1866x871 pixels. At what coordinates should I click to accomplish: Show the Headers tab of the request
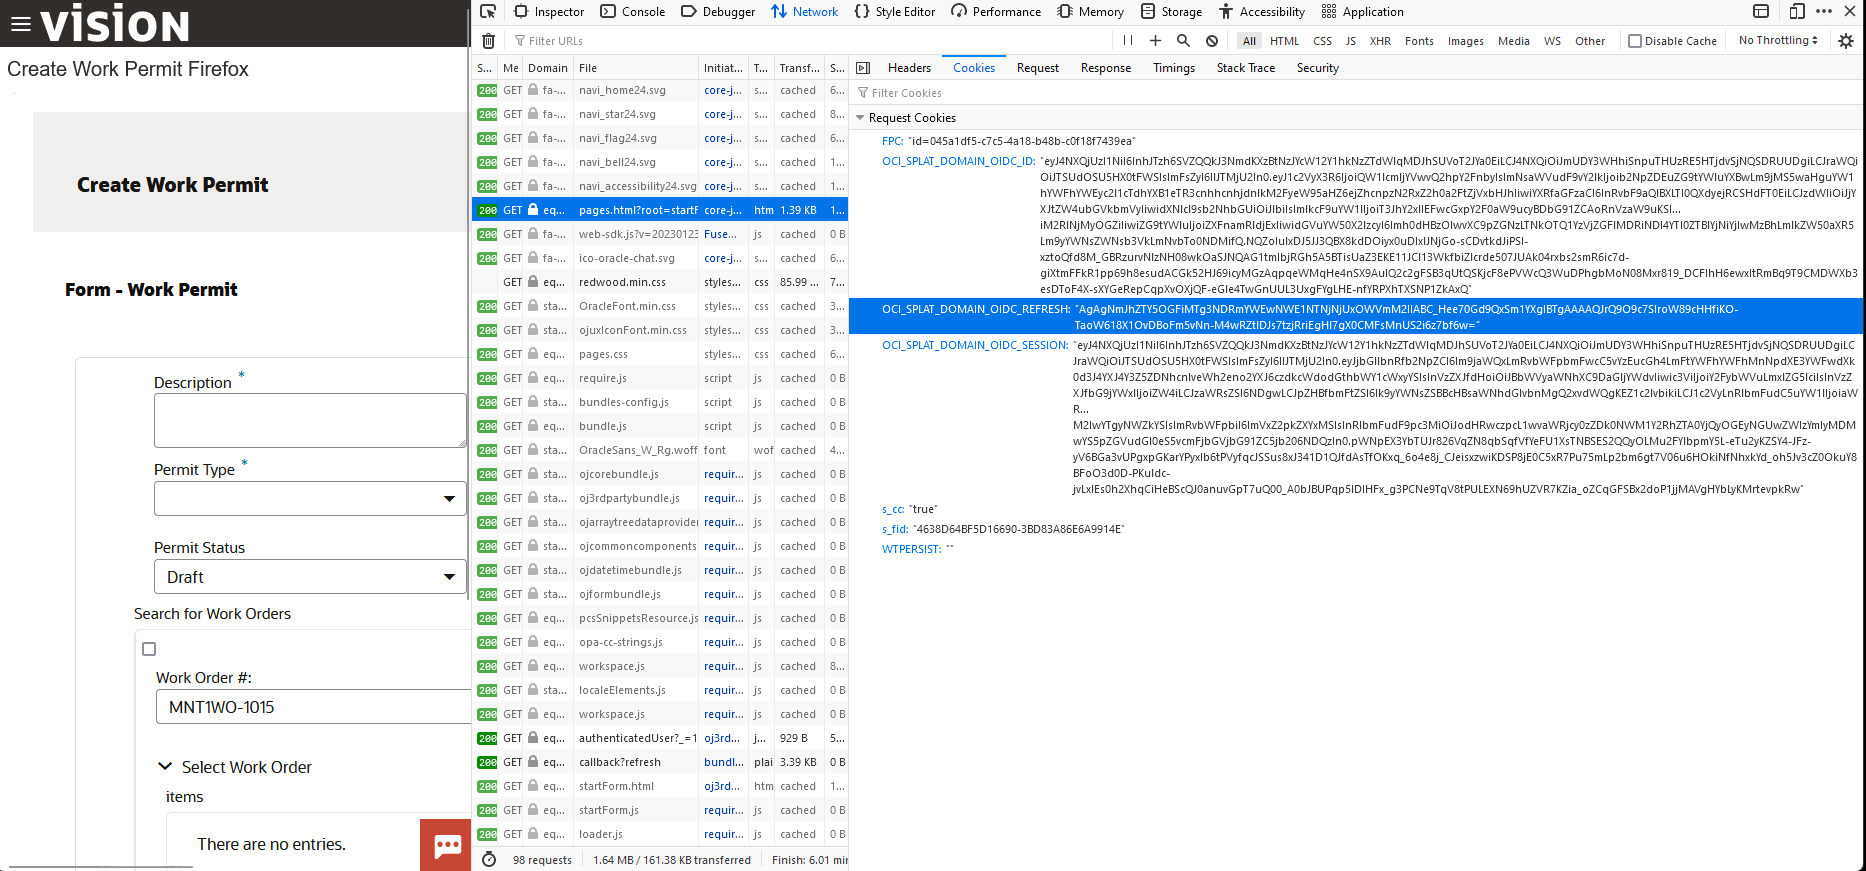[909, 68]
